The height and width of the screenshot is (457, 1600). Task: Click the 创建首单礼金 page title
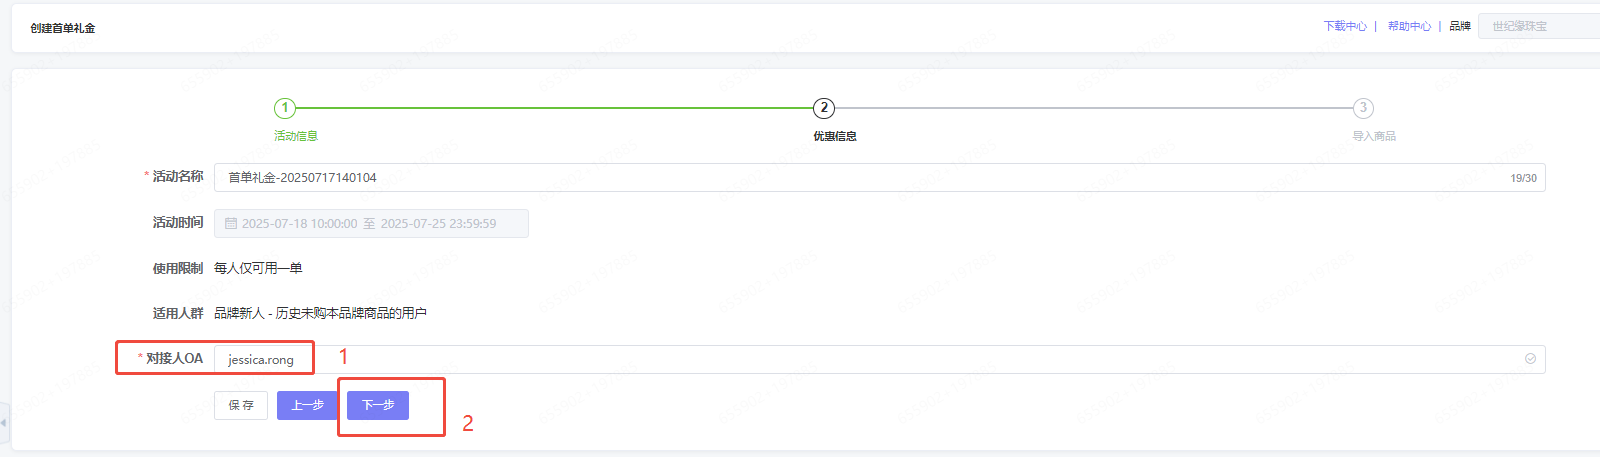[63, 28]
